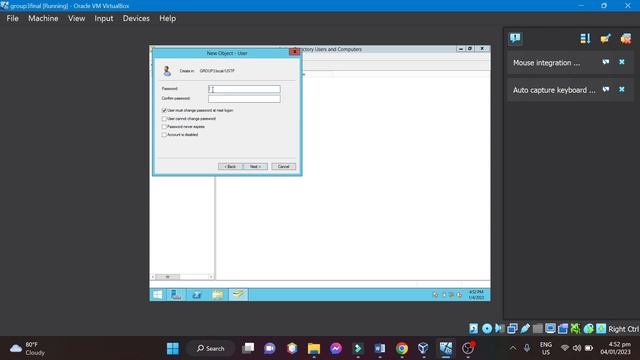
Task: Toggle User must change password at next logon
Action: coord(164,110)
